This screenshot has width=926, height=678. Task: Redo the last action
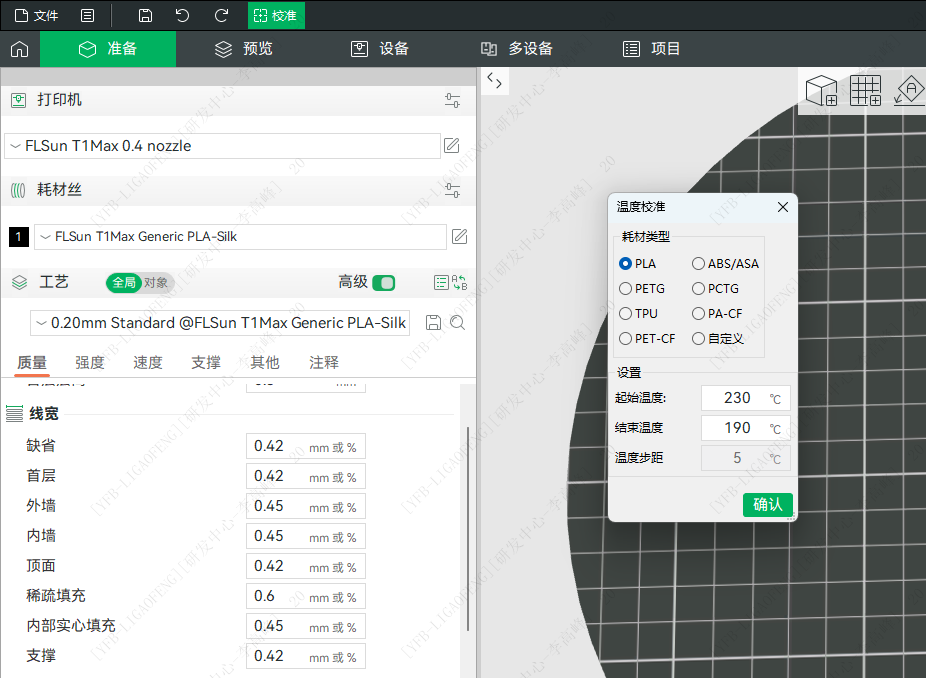click(x=221, y=15)
